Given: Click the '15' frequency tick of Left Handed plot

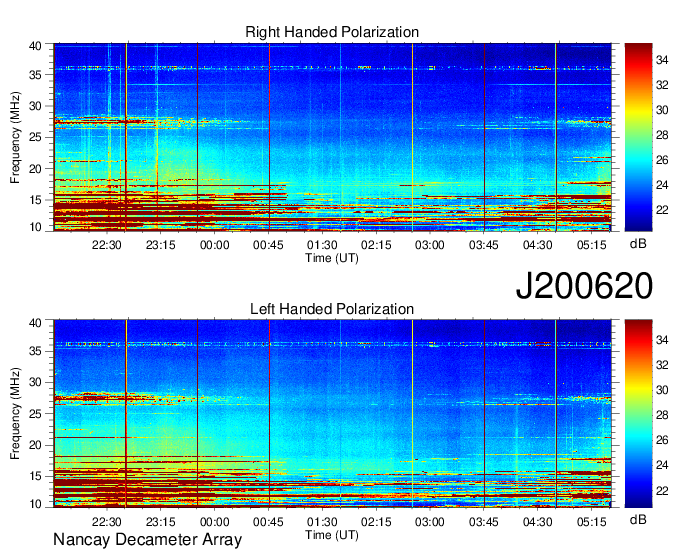Looking at the screenshot, I should pos(35,476).
